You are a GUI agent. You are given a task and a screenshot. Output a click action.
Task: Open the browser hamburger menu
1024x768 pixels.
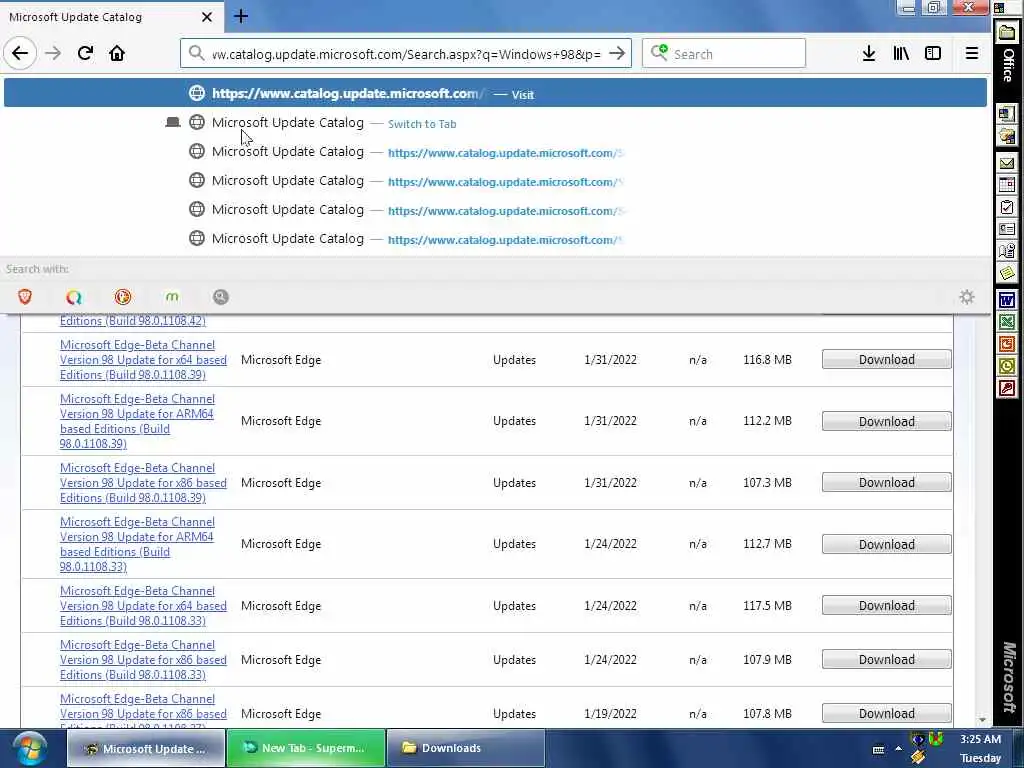[972, 54]
